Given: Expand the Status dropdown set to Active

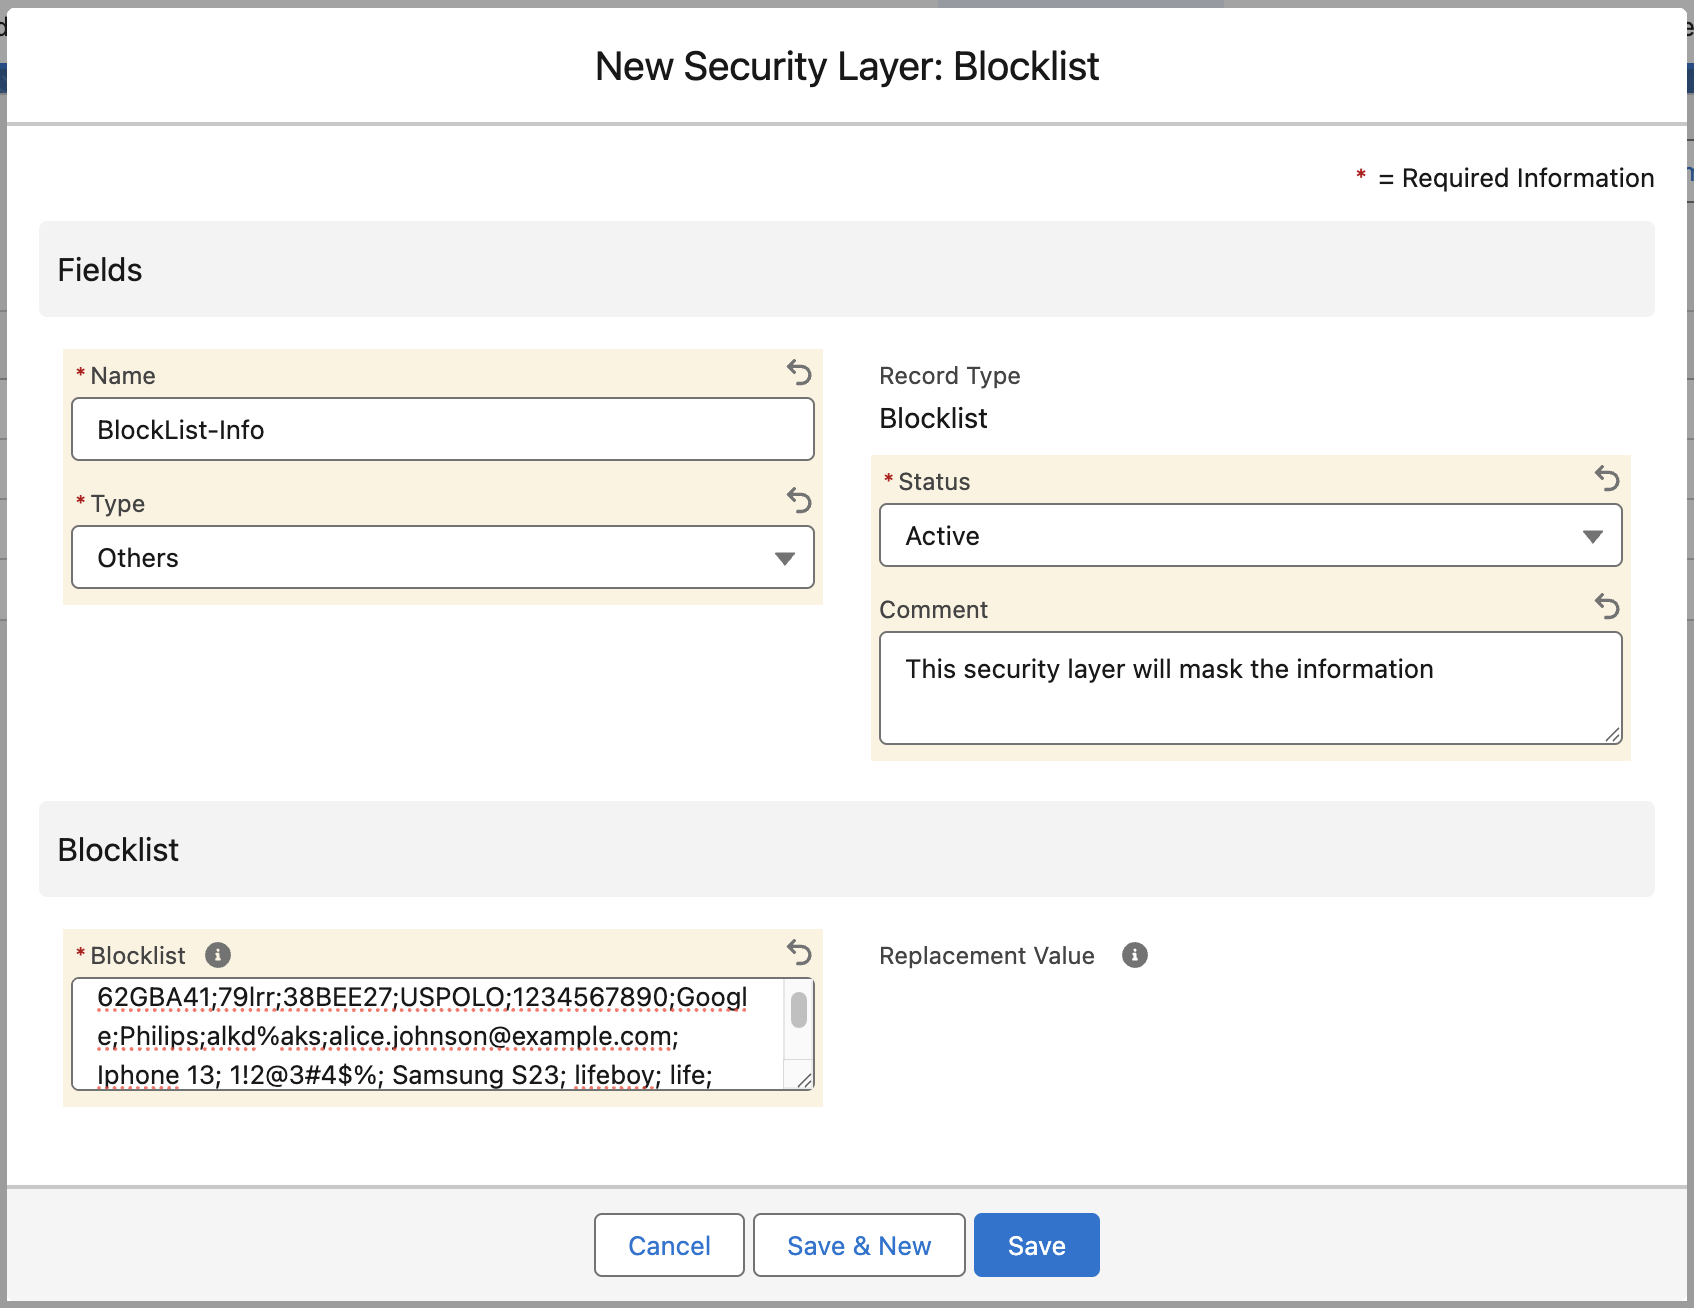Looking at the screenshot, I should pyautogui.click(x=1250, y=536).
